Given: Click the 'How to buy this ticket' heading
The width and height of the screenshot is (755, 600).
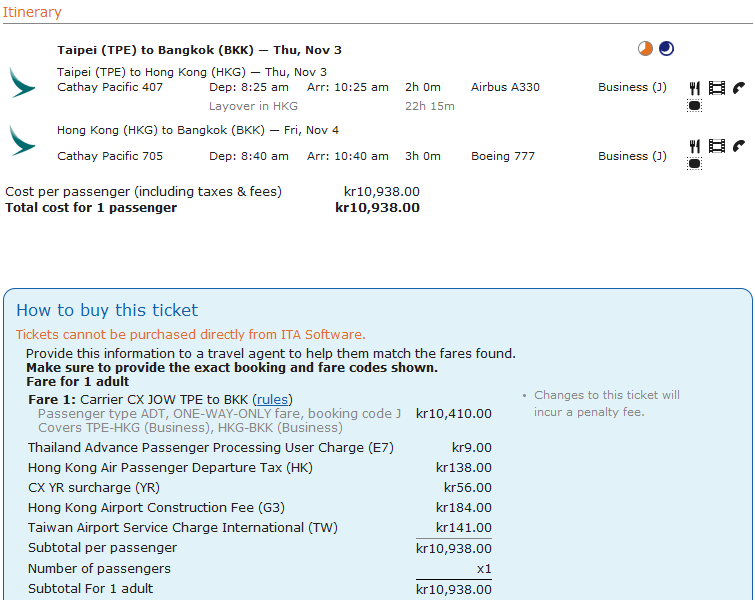Looking at the screenshot, I should [107, 310].
